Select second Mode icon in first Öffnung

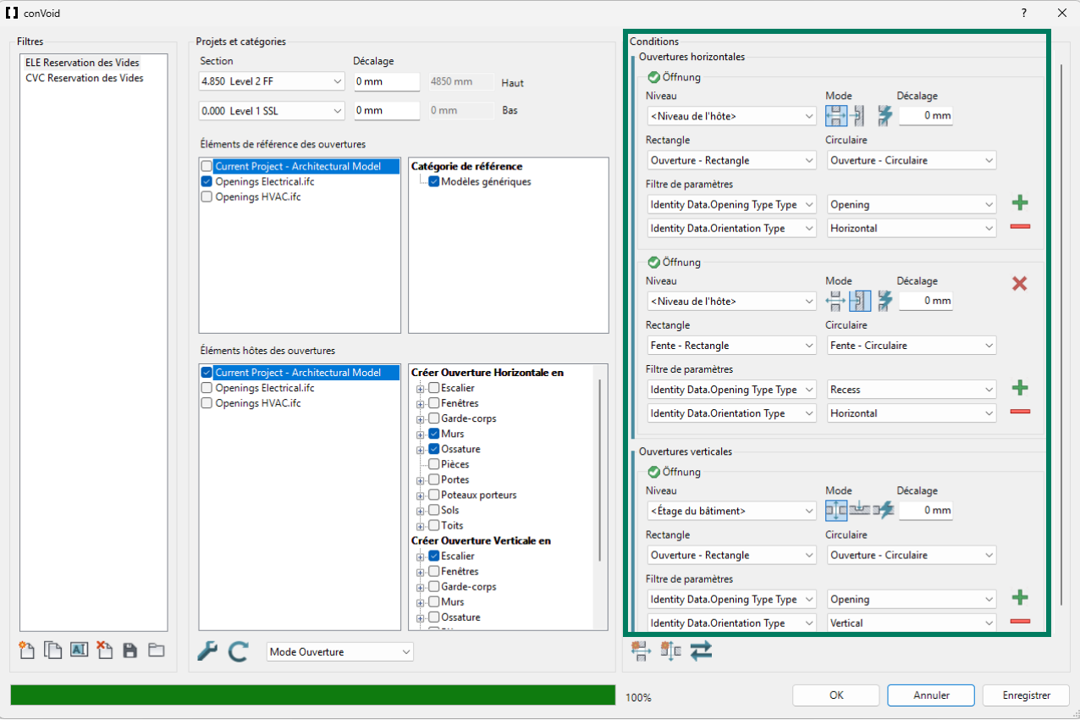[x=858, y=116]
